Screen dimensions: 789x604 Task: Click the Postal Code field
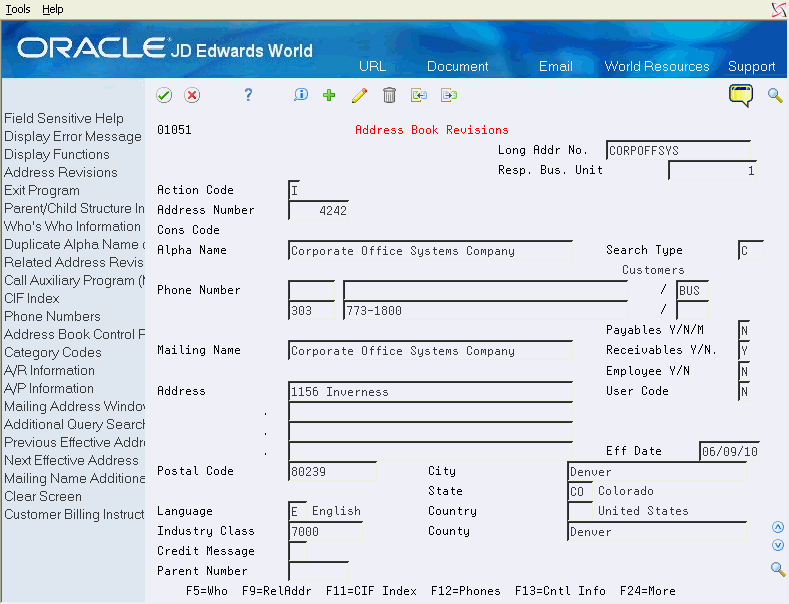(332, 472)
